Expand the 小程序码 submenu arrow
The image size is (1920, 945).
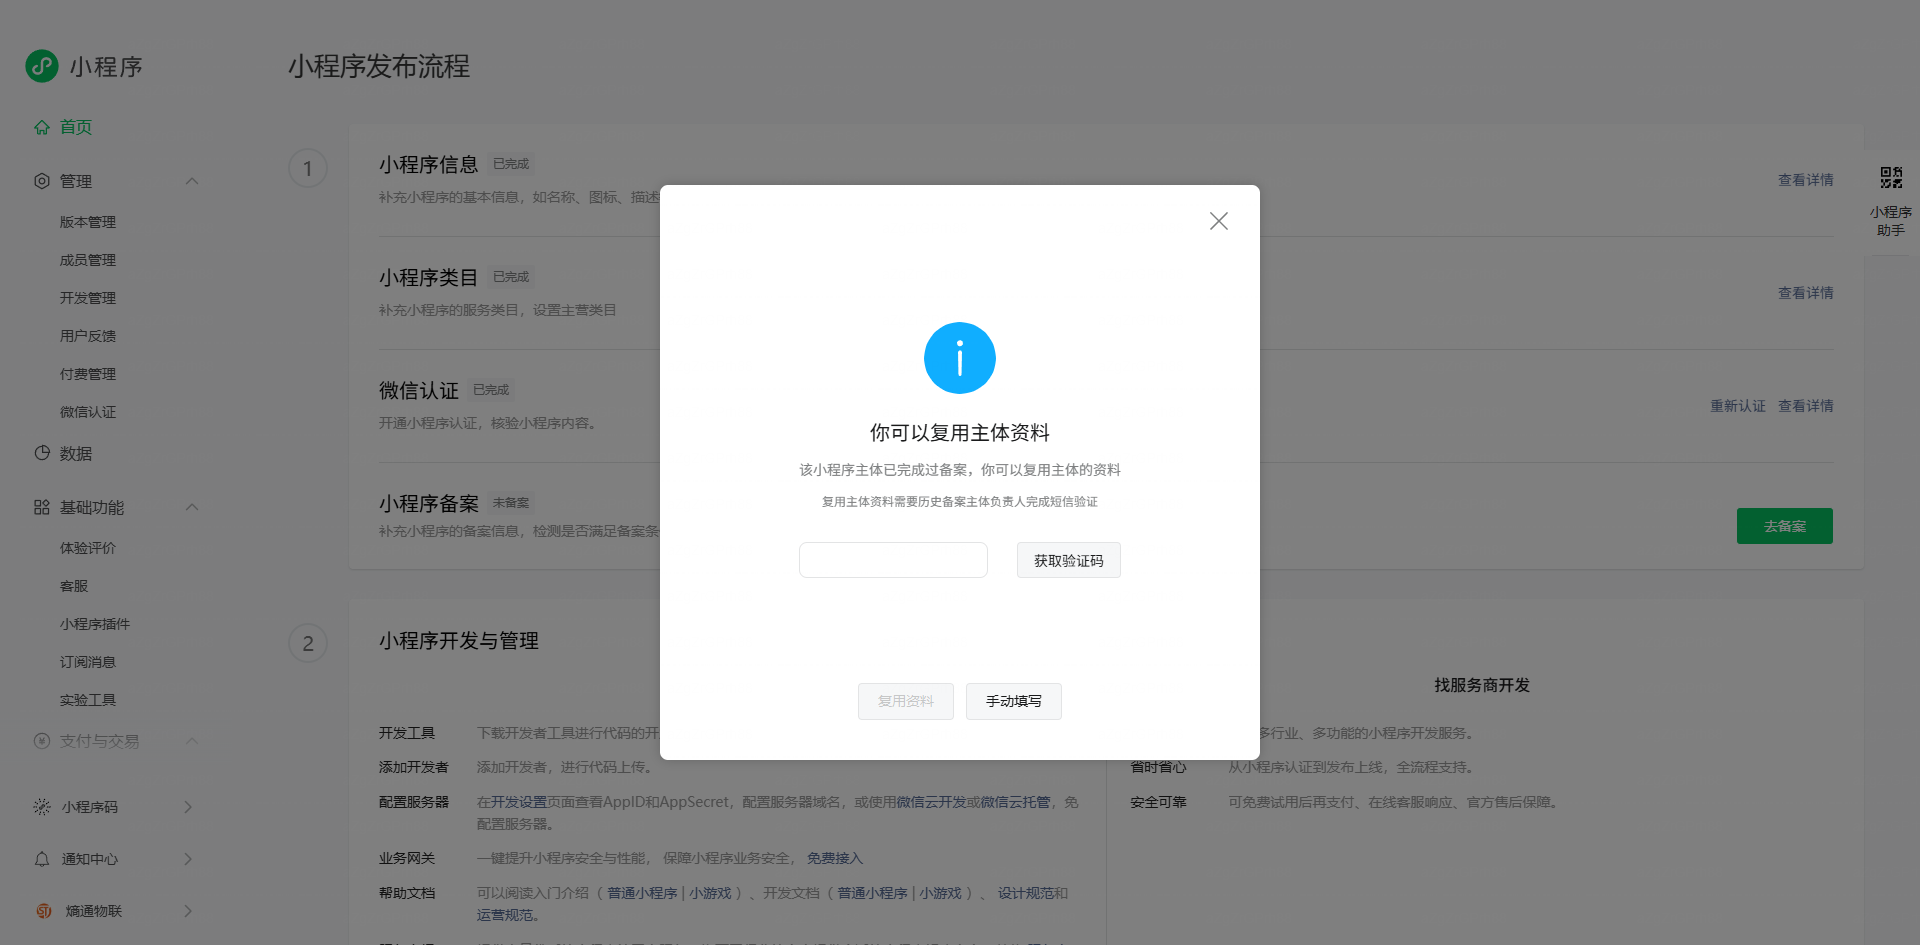pos(188,807)
